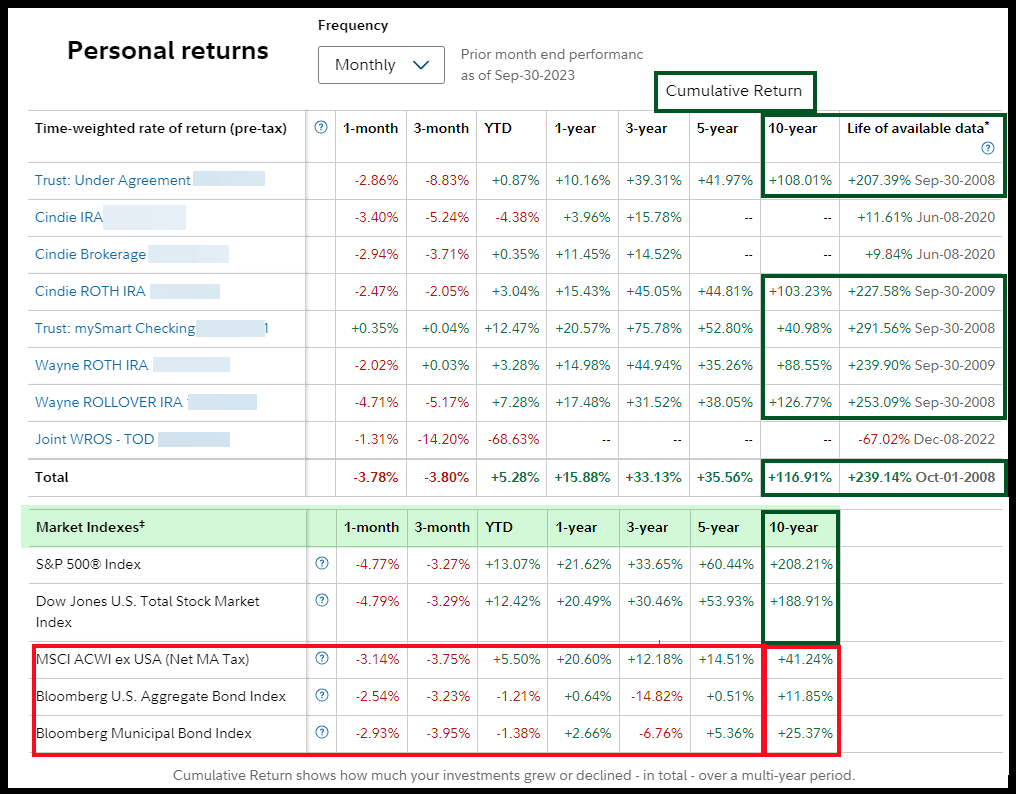
Task: Click the Cumulative Return label box
Action: point(734,91)
